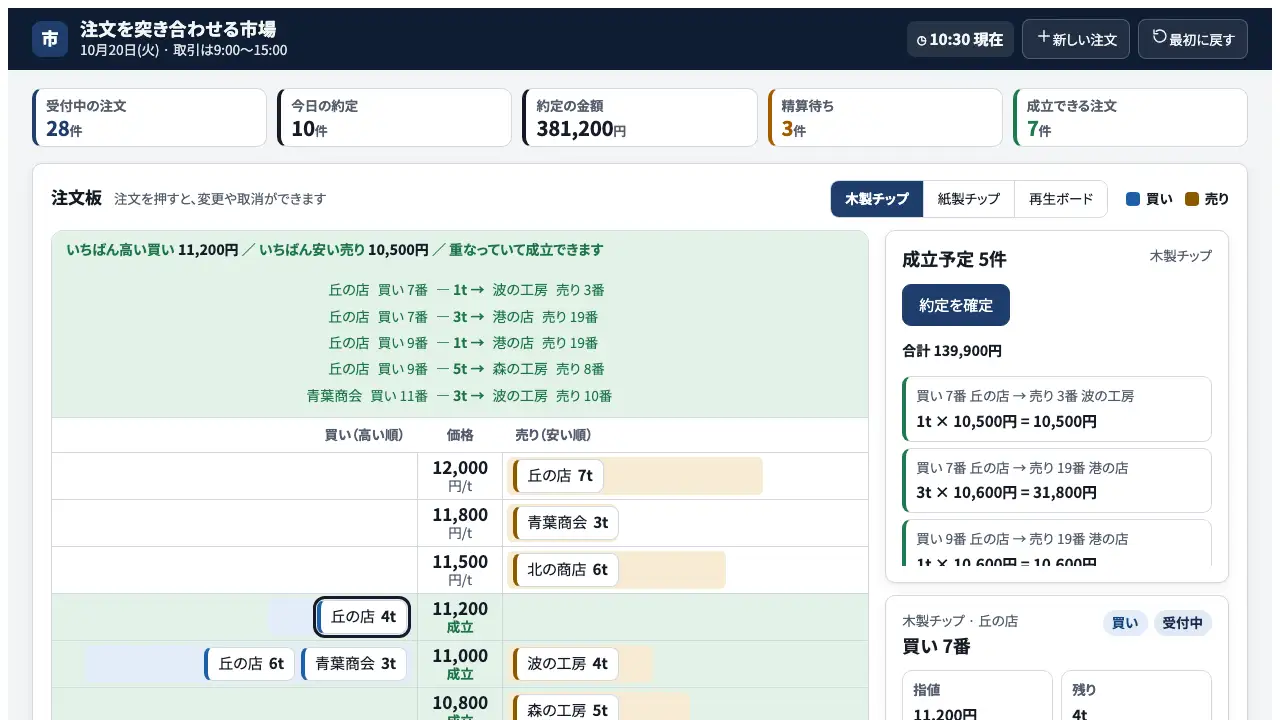The height and width of the screenshot is (720, 1280).
Task: Select the 波の工房 4t sell order
Action: coord(566,663)
